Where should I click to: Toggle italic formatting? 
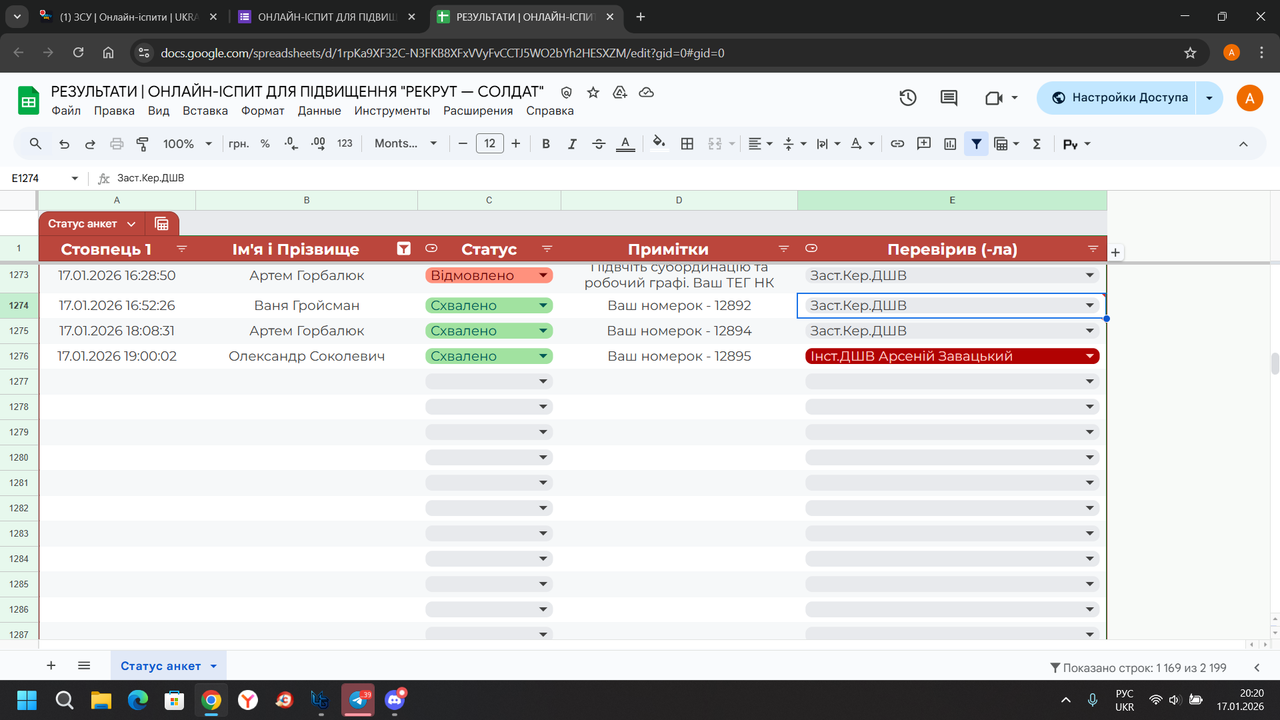click(573, 144)
